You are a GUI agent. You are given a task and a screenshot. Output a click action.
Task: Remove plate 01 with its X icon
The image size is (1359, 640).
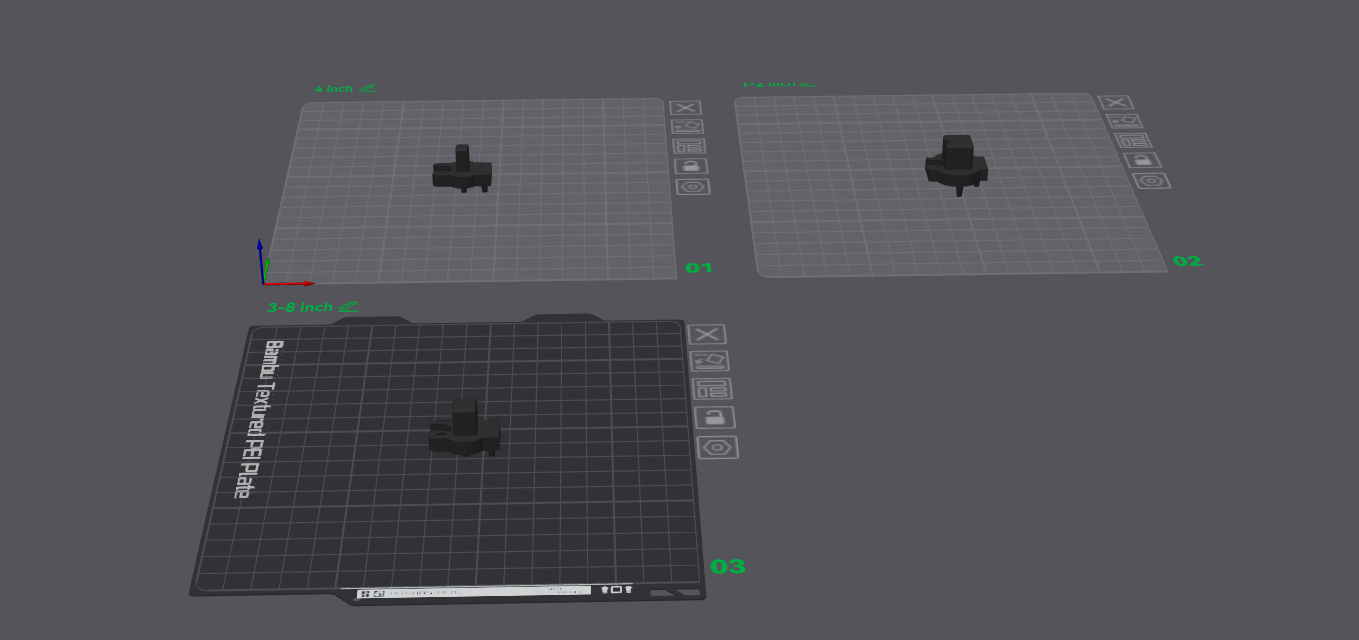tap(685, 108)
